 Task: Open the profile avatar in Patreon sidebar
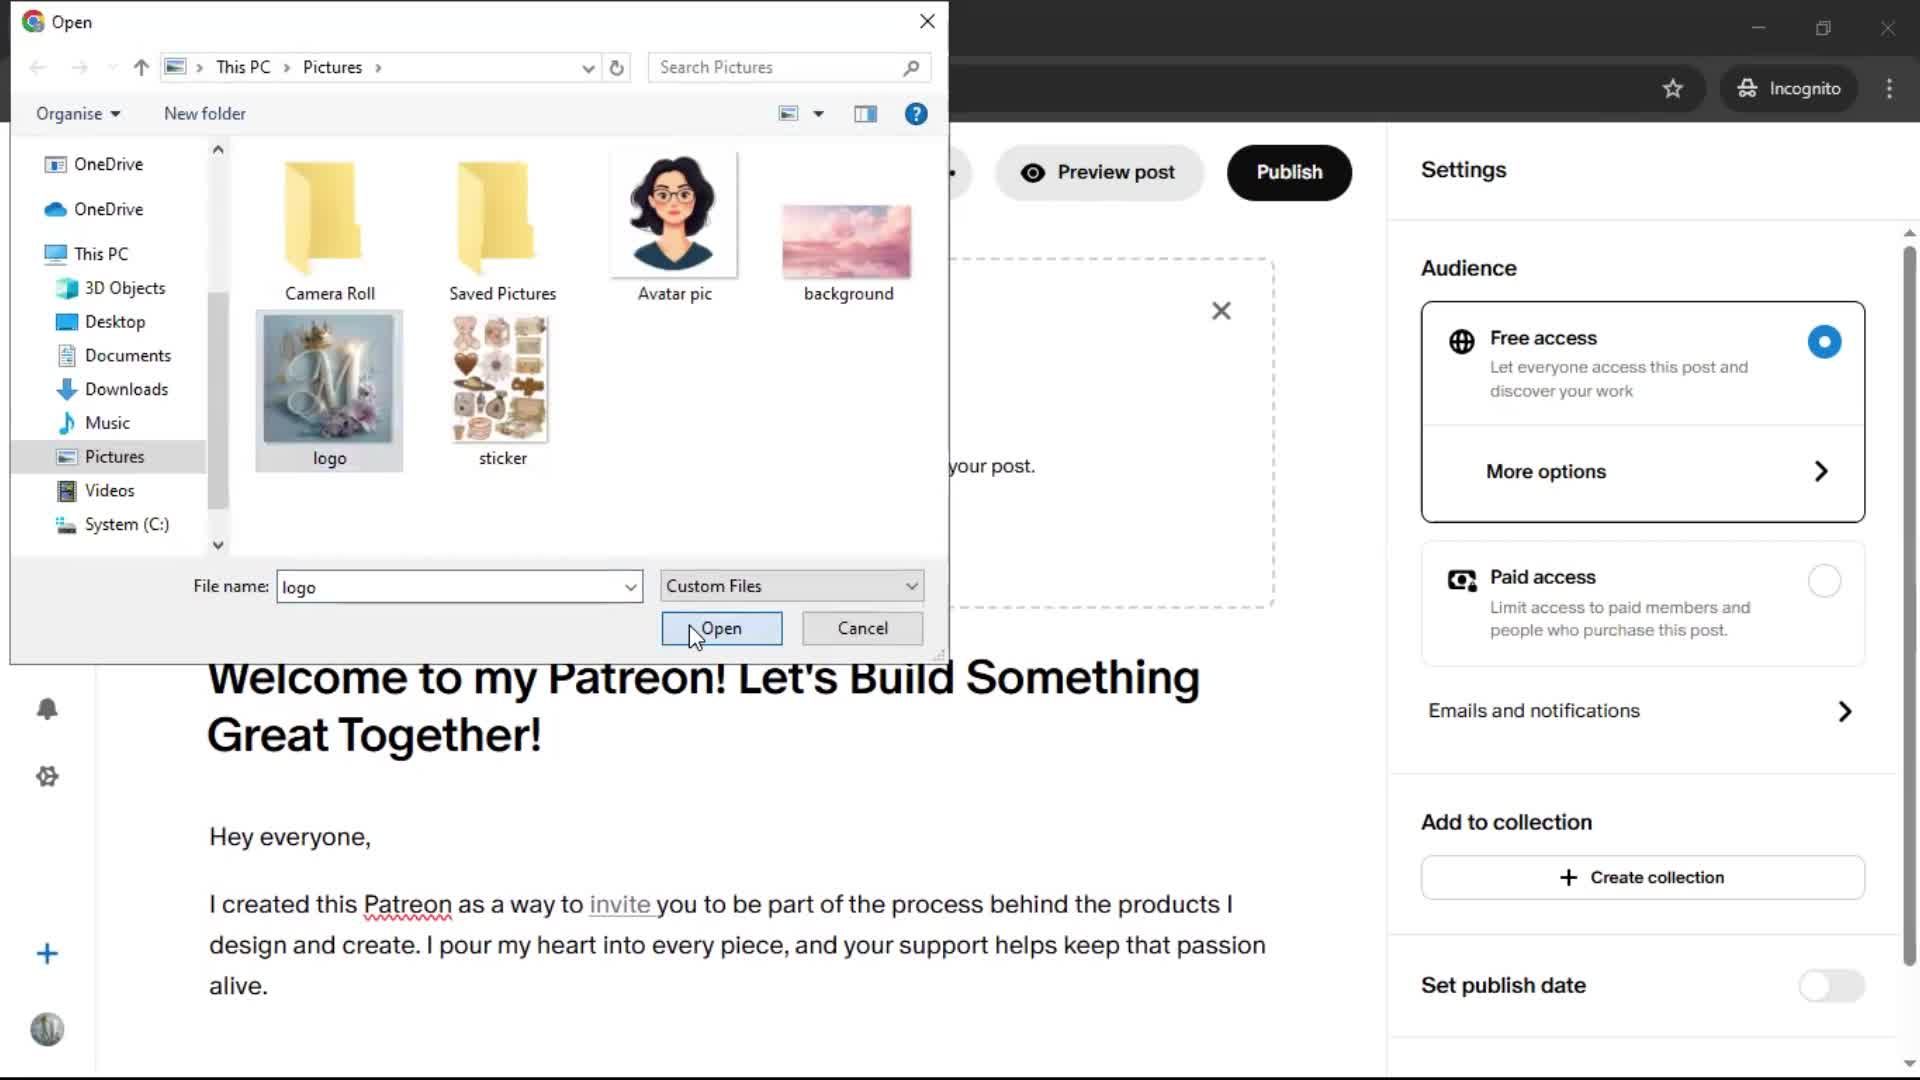pyautogui.click(x=47, y=1029)
